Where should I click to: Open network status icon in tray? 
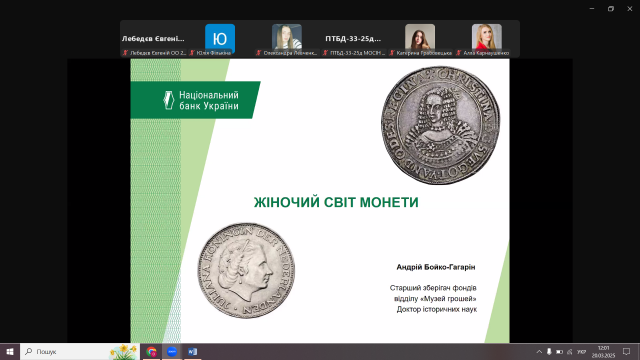[570, 351]
